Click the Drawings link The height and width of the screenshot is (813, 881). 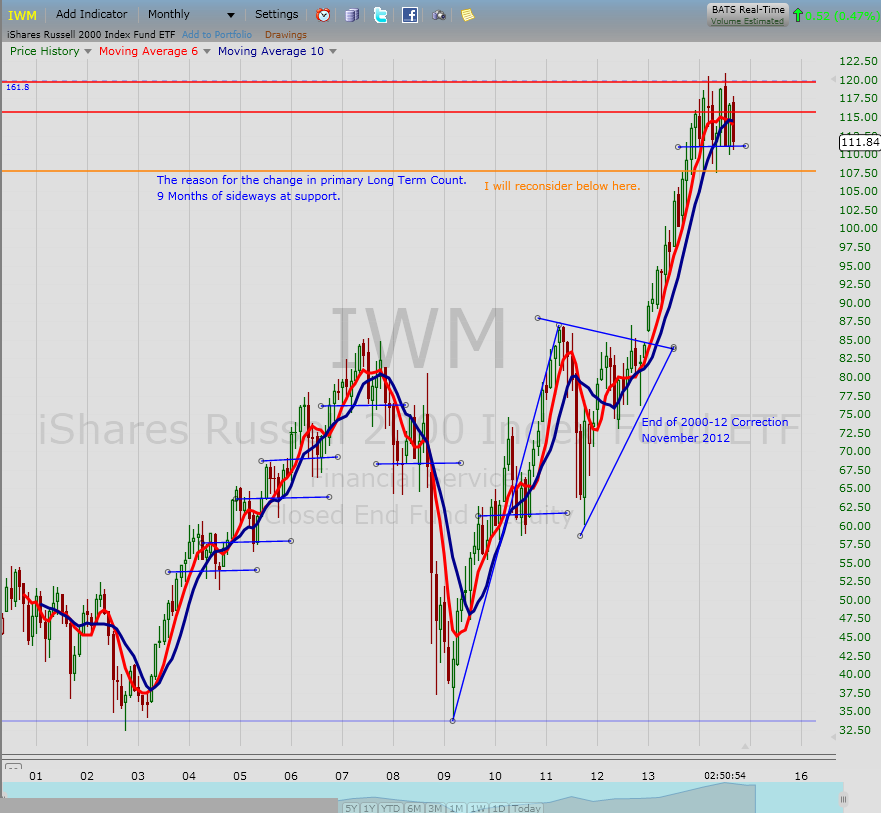pyautogui.click(x=286, y=35)
